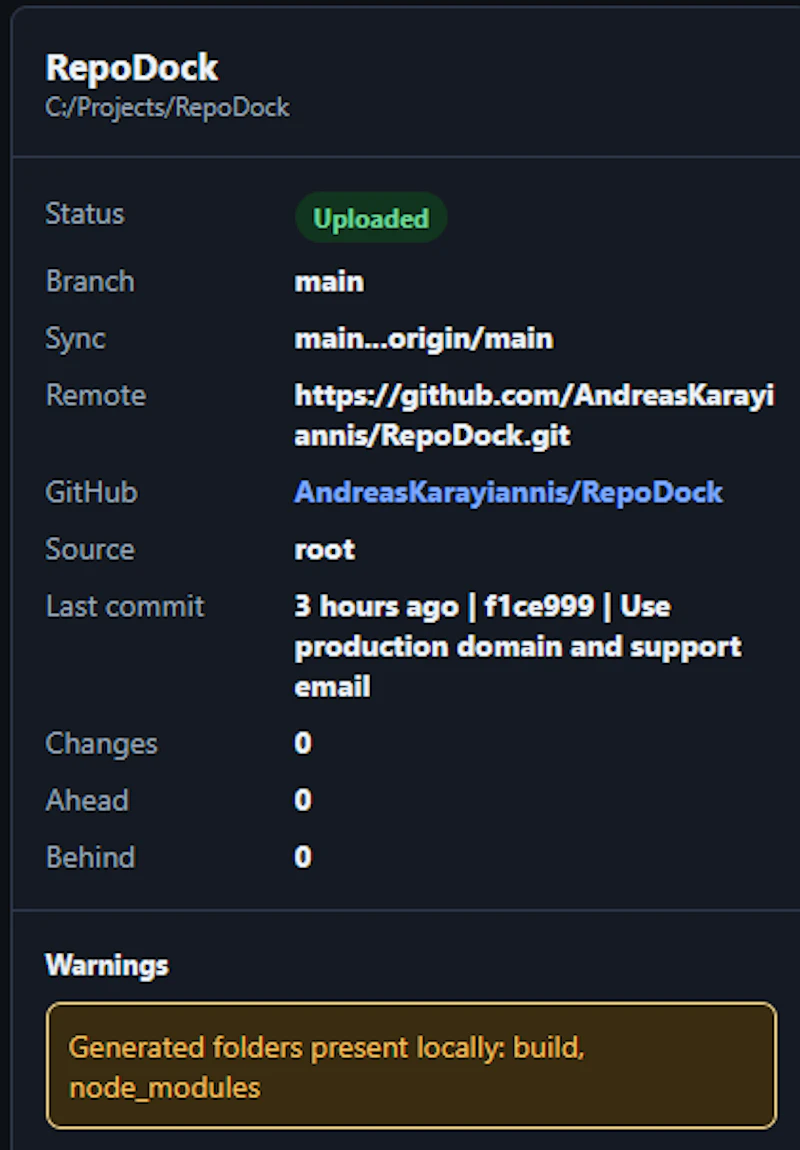This screenshot has width=800, height=1150.
Task: Click the Behind label
Action: point(90,857)
